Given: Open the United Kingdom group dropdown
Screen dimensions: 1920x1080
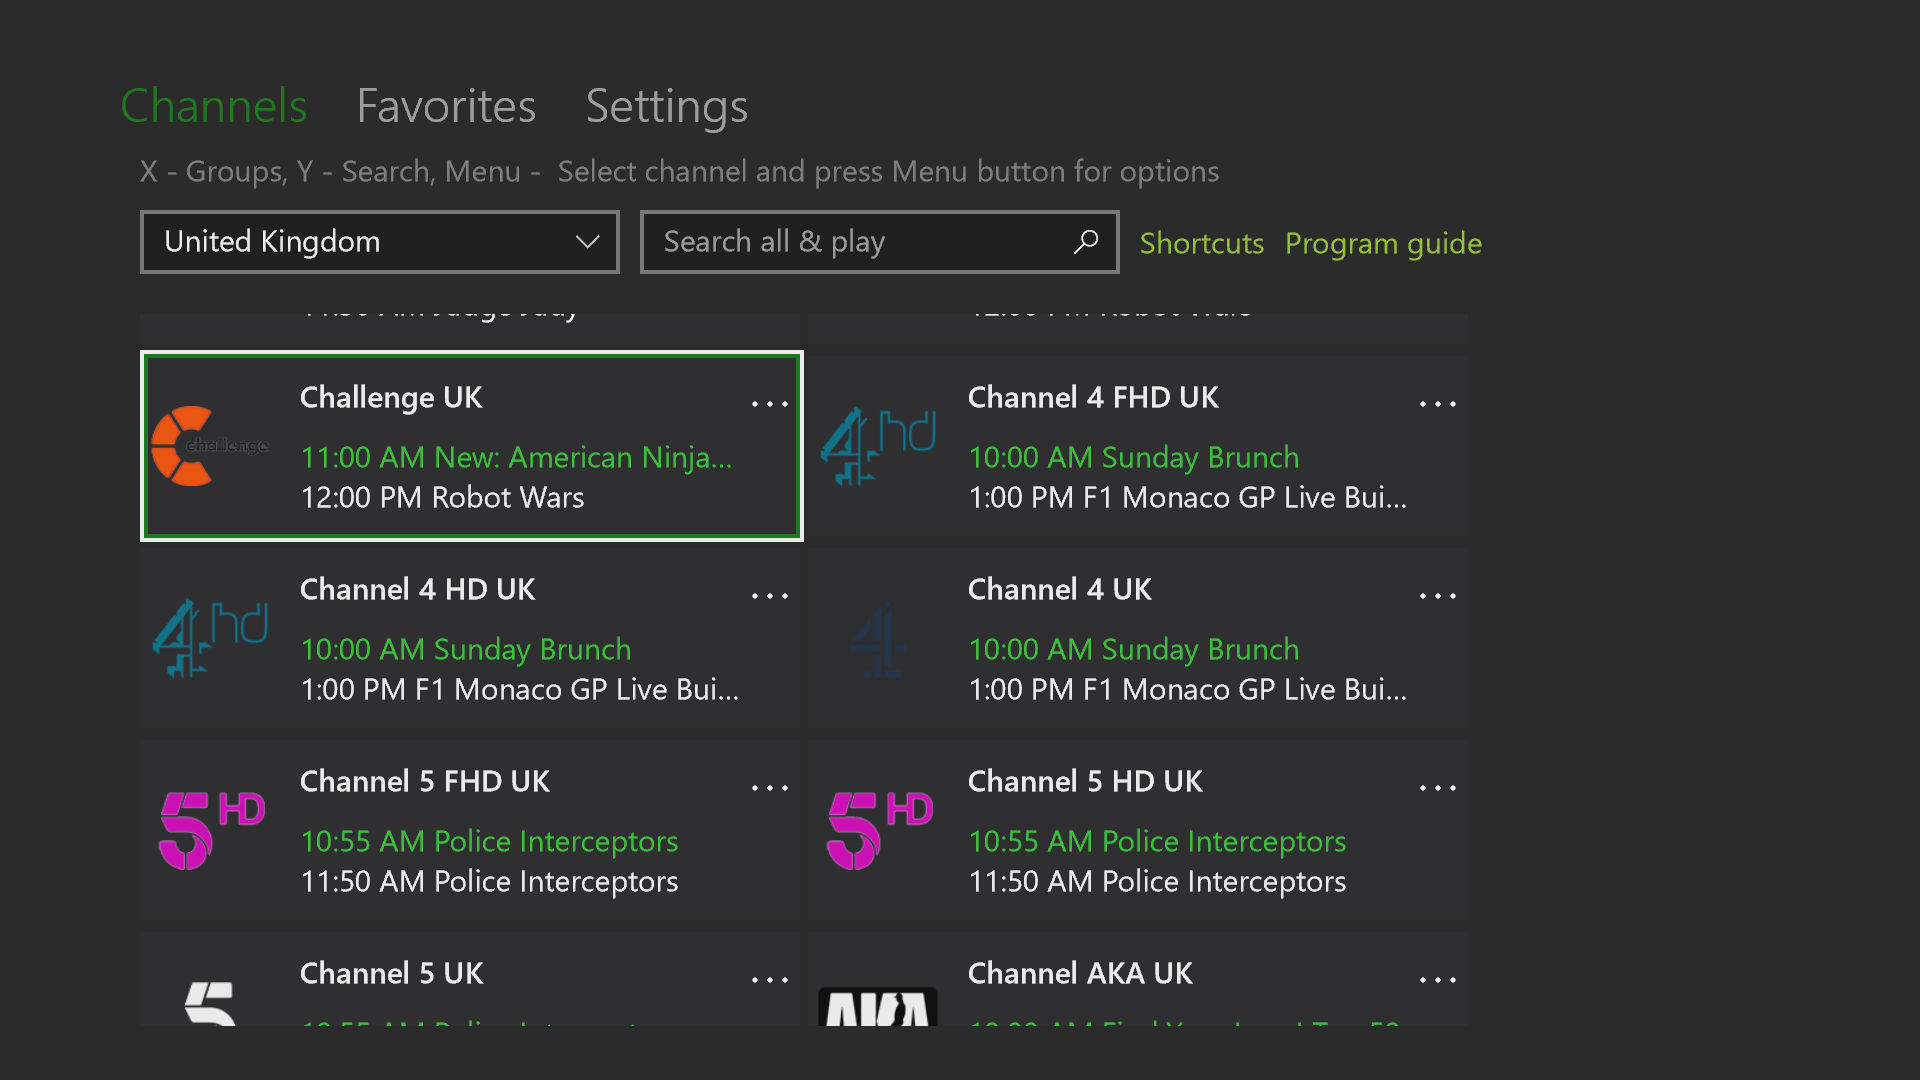Looking at the screenshot, I should click(380, 242).
